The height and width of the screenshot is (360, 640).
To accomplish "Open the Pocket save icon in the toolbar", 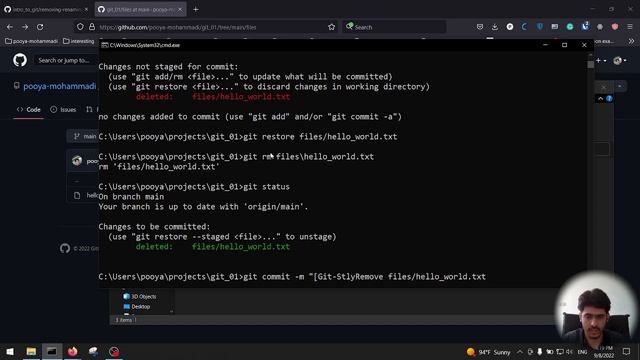I will [480, 27].
